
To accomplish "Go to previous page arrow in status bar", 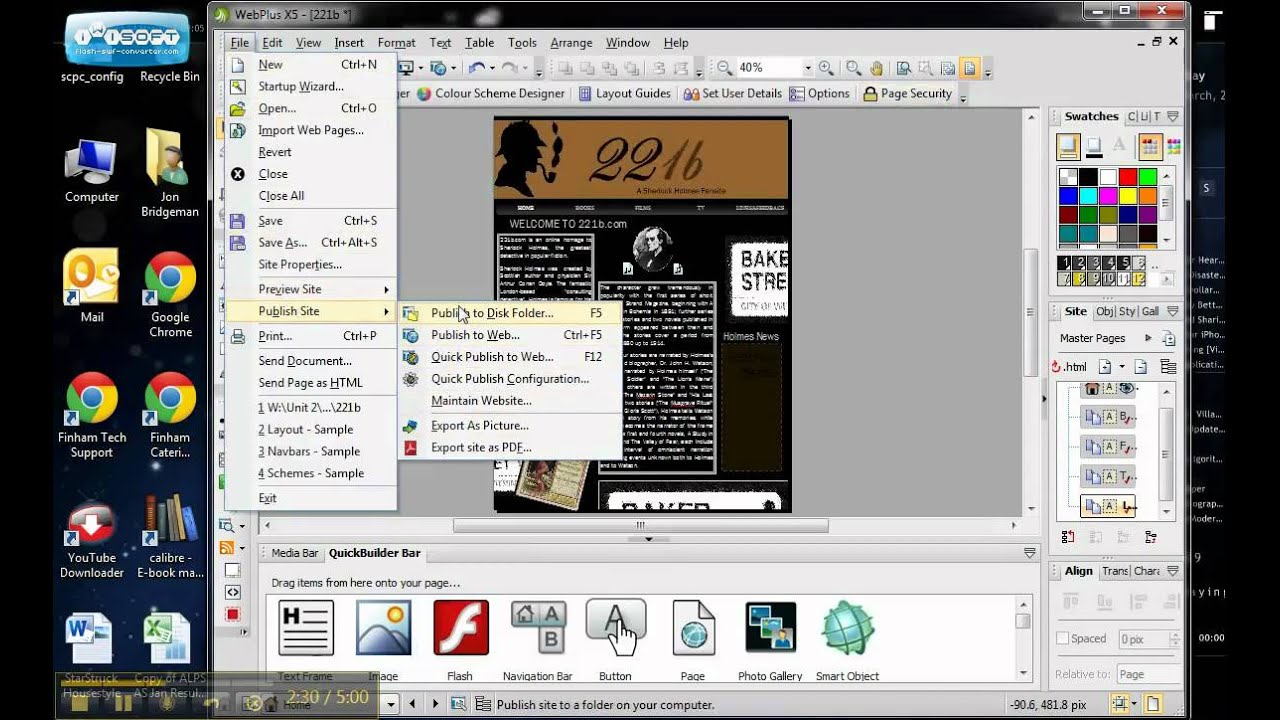I will pyautogui.click(x=413, y=704).
